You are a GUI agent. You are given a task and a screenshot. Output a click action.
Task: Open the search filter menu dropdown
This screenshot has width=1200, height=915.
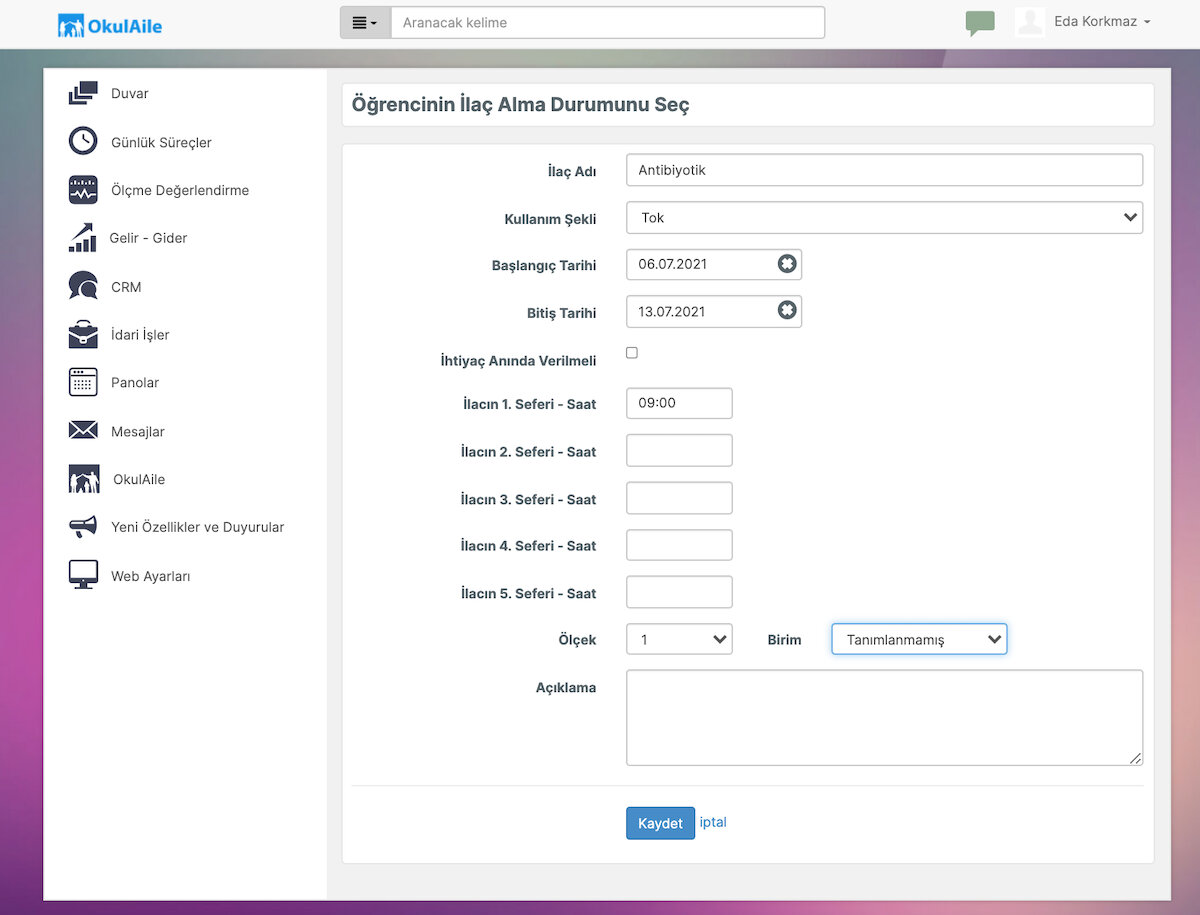pos(365,22)
